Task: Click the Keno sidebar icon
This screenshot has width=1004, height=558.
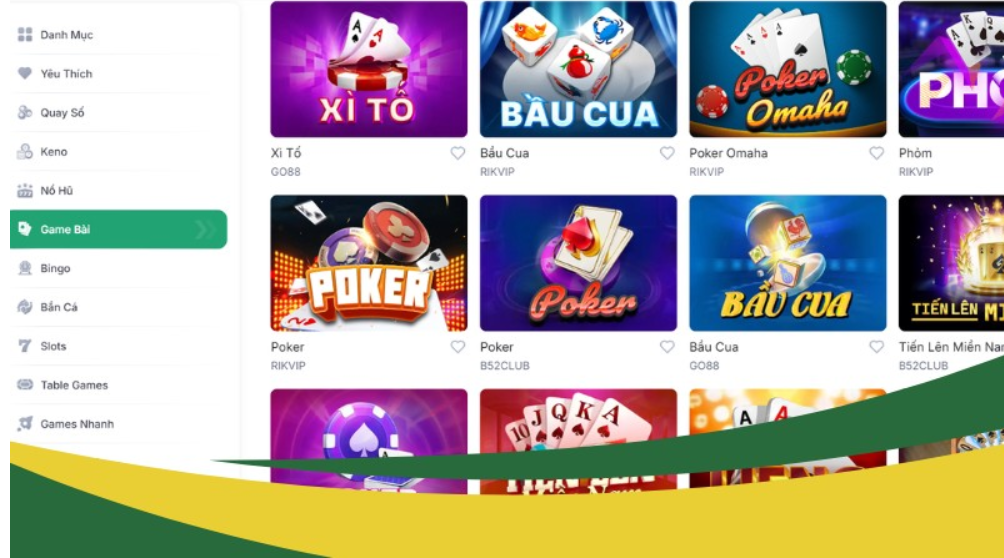Action: (25, 152)
